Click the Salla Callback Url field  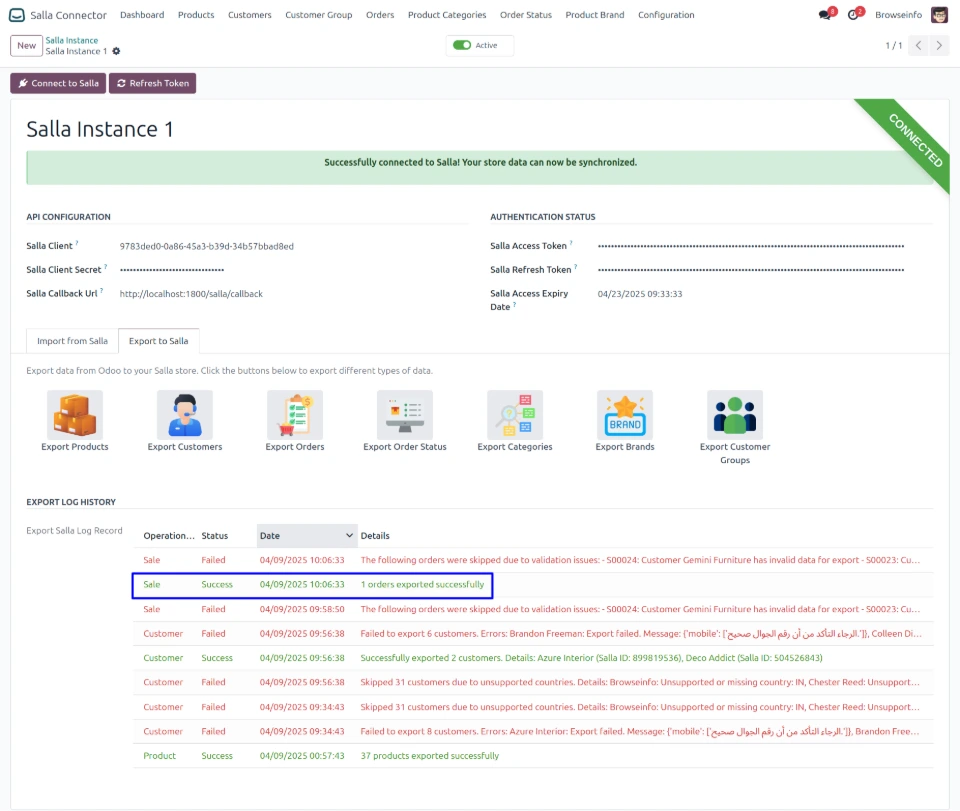pos(191,294)
